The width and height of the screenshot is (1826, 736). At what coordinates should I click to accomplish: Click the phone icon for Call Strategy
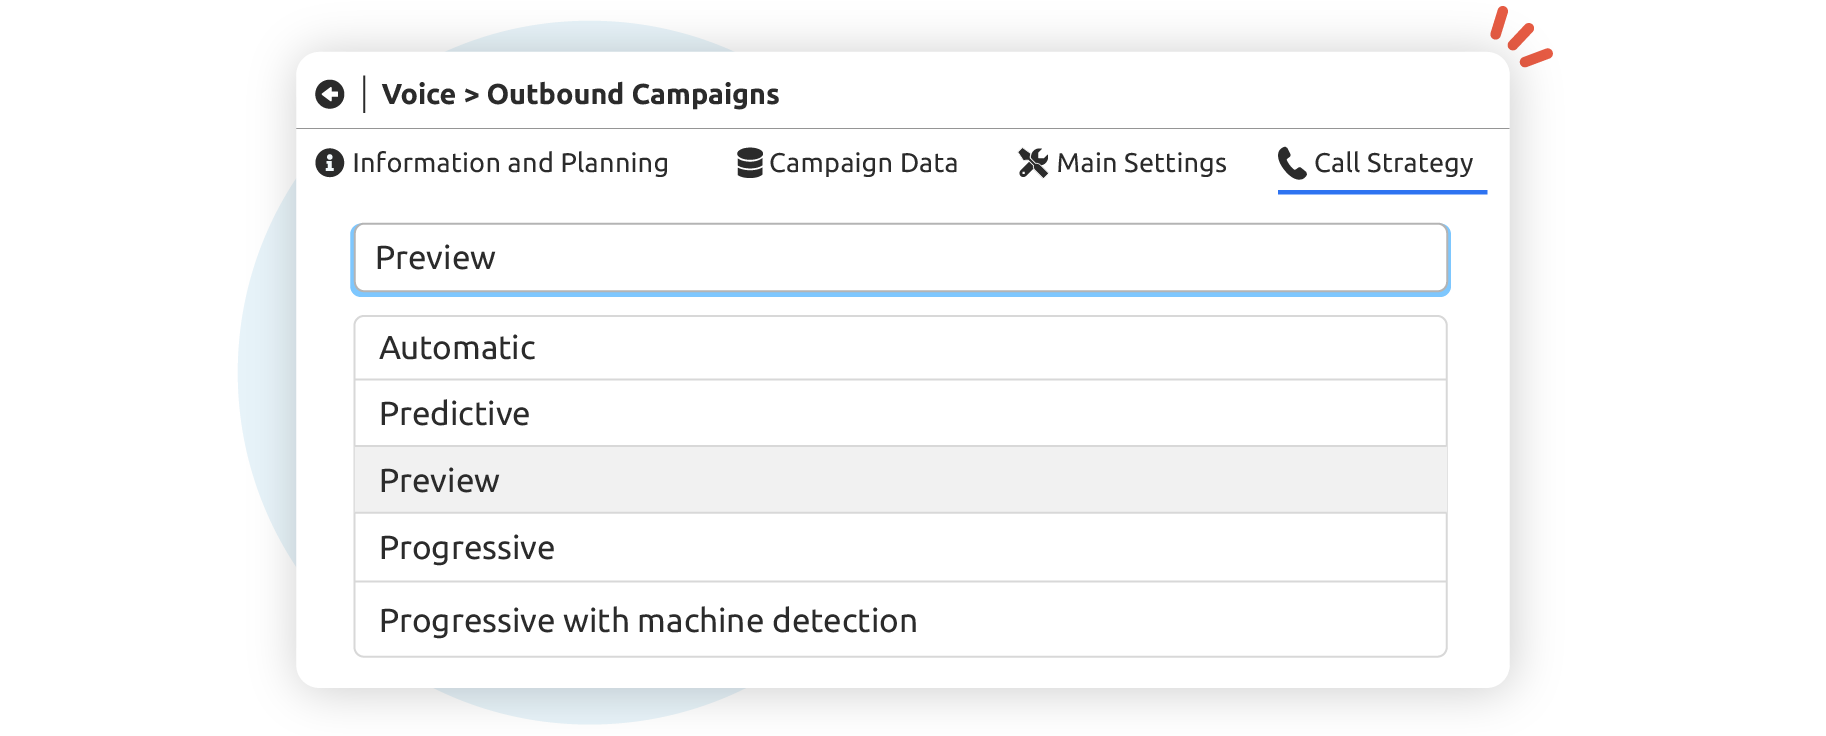click(x=1292, y=163)
